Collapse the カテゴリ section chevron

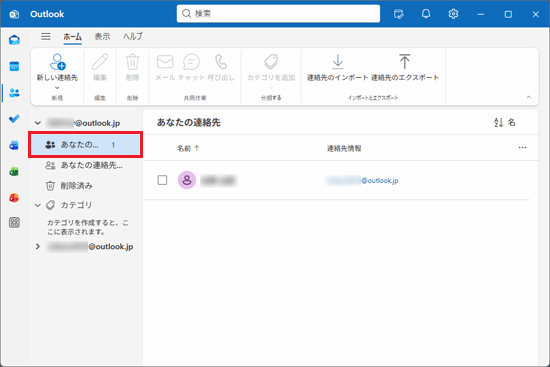coord(38,205)
